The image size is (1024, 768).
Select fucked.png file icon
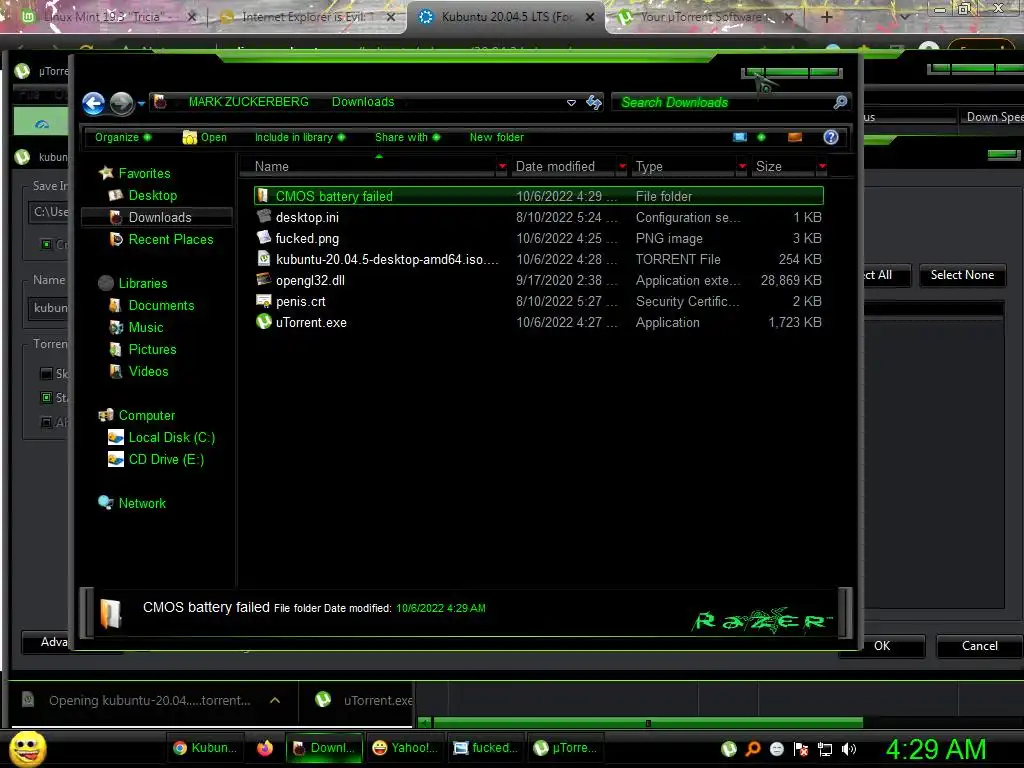coord(264,238)
